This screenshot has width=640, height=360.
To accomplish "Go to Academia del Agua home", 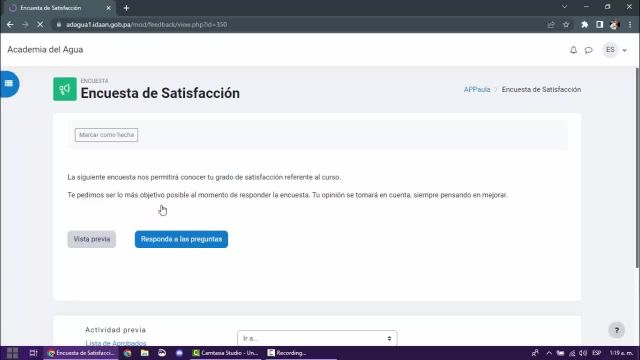I will point(45,50).
